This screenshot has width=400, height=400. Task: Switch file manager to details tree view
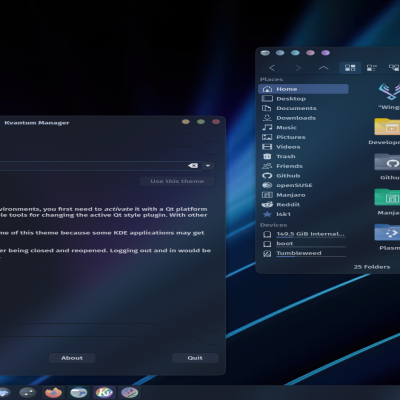(x=394, y=68)
